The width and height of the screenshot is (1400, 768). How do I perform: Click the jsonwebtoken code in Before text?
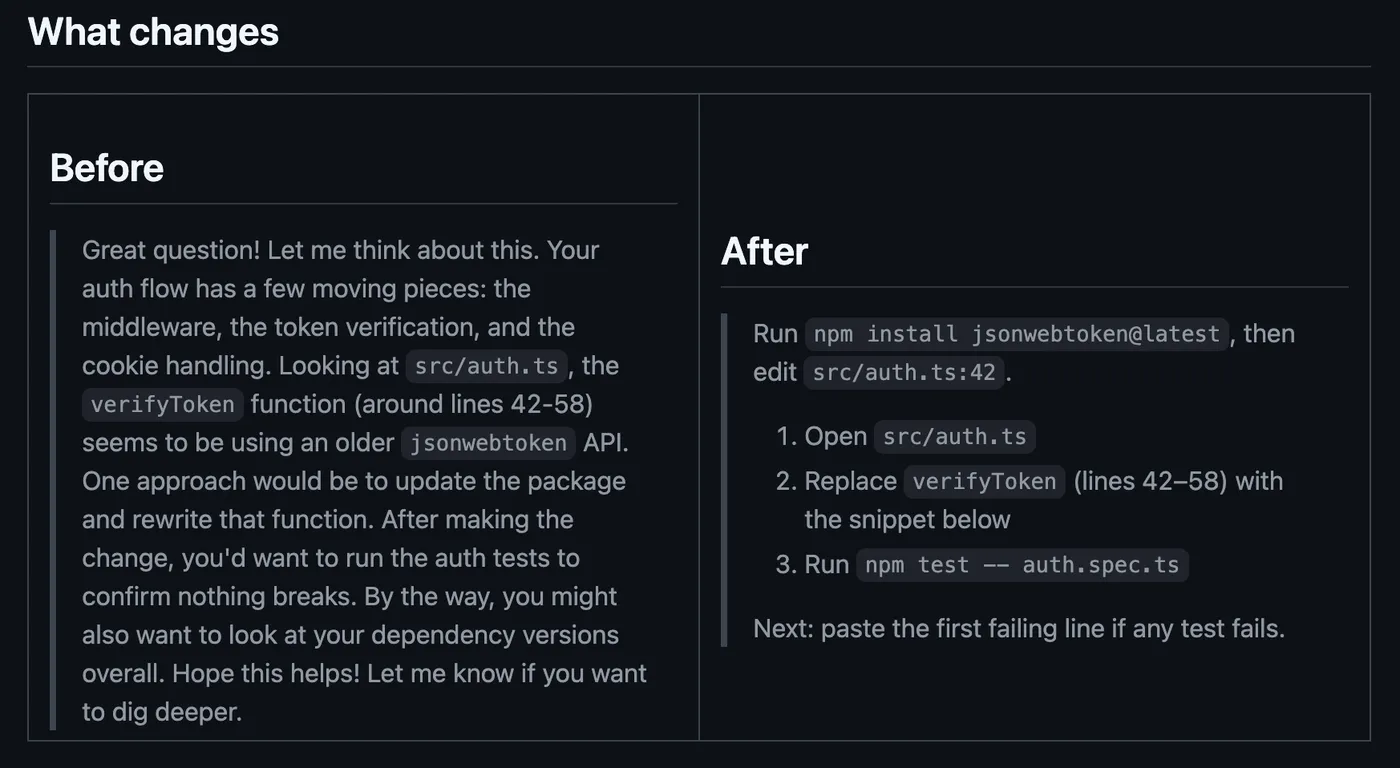coord(488,443)
